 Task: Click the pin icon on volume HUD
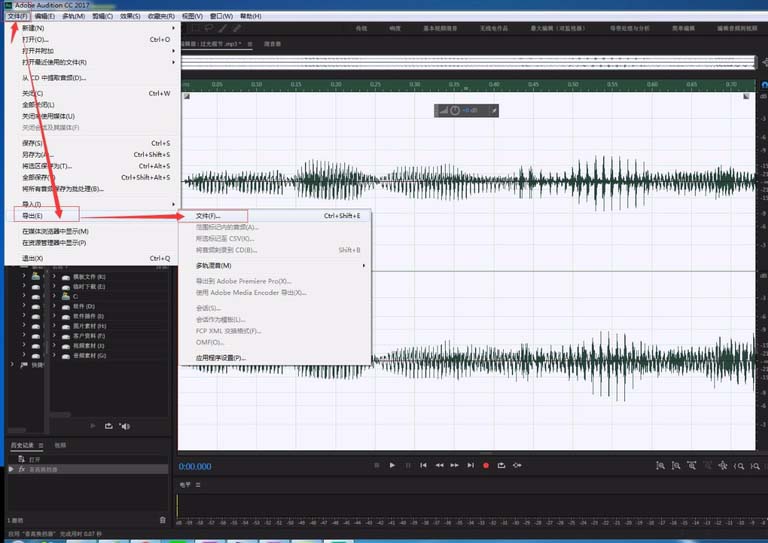493,110
